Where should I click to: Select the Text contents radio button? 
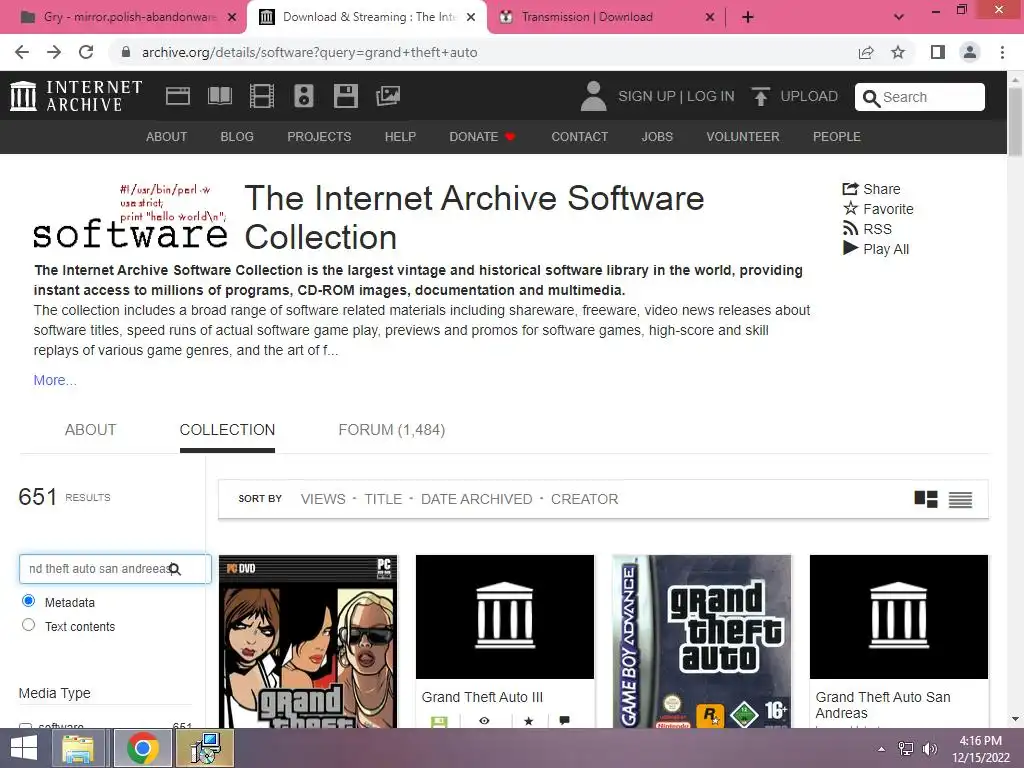[28, 624]
